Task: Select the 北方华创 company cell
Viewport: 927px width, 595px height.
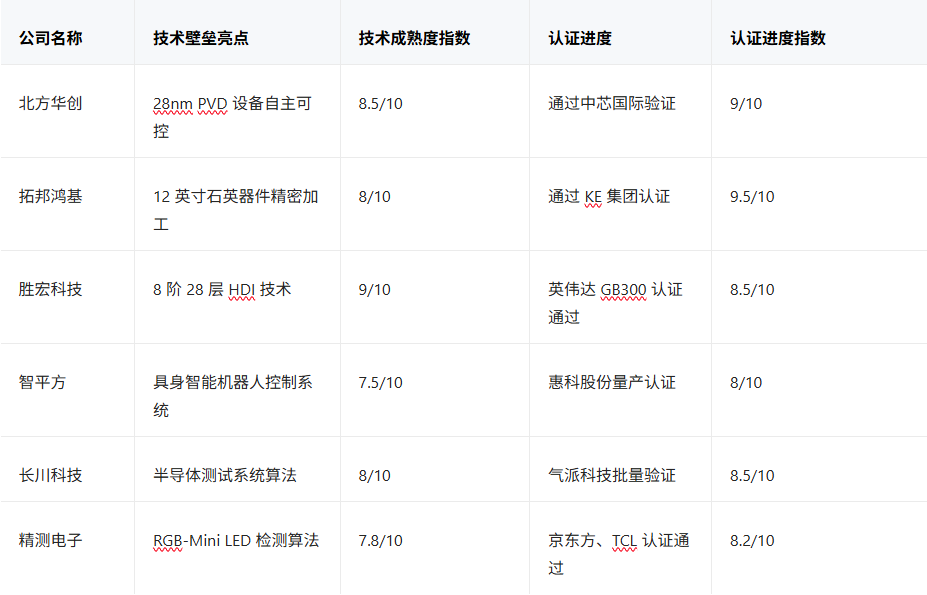Action: [50, 103]
